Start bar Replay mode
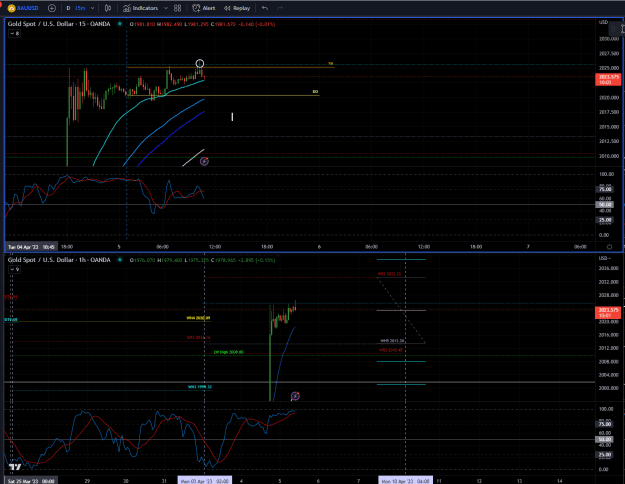 237,8
